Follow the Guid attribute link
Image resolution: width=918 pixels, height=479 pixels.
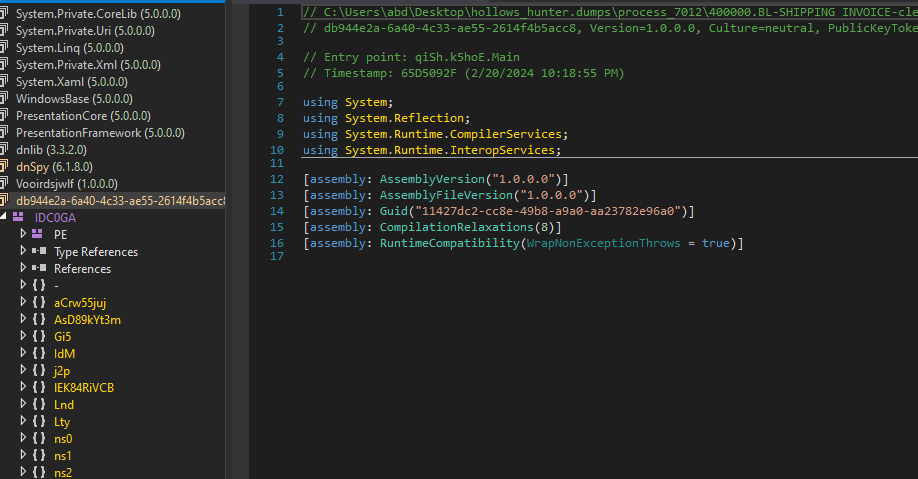(x=393, y=211)
